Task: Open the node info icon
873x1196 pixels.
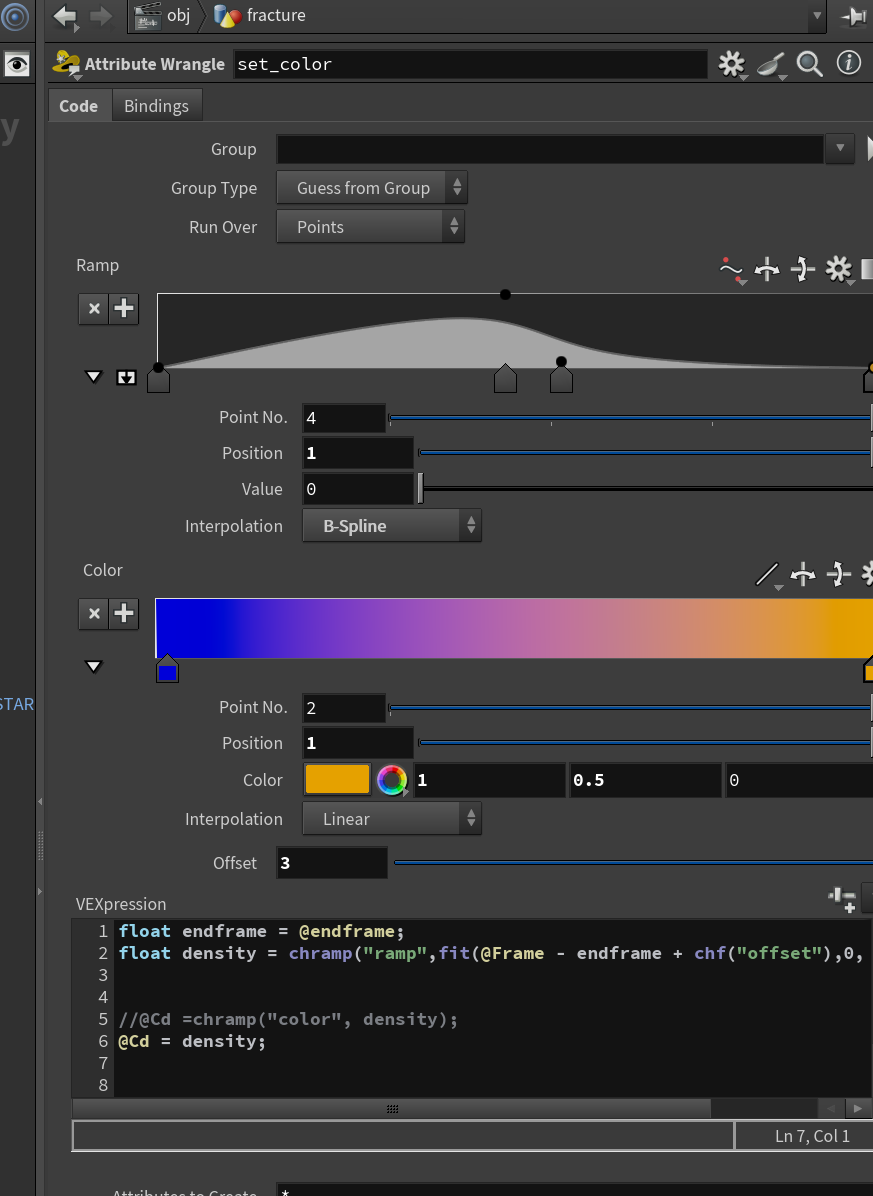Action: pos(849,63)
